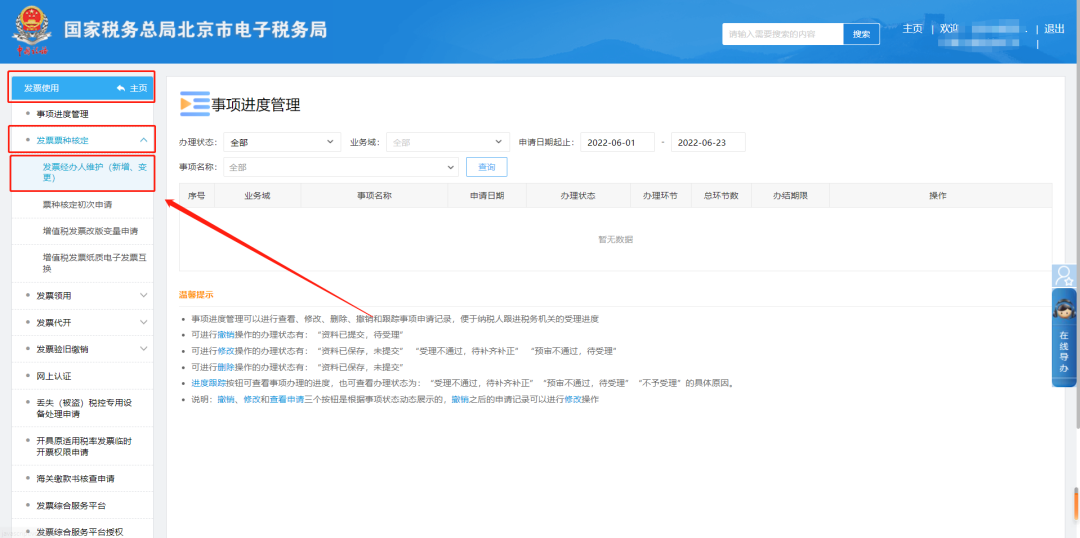This screenshot has height=538, width=1080.
Task: Click 退出 to log out
Action: coord(1055,29)
